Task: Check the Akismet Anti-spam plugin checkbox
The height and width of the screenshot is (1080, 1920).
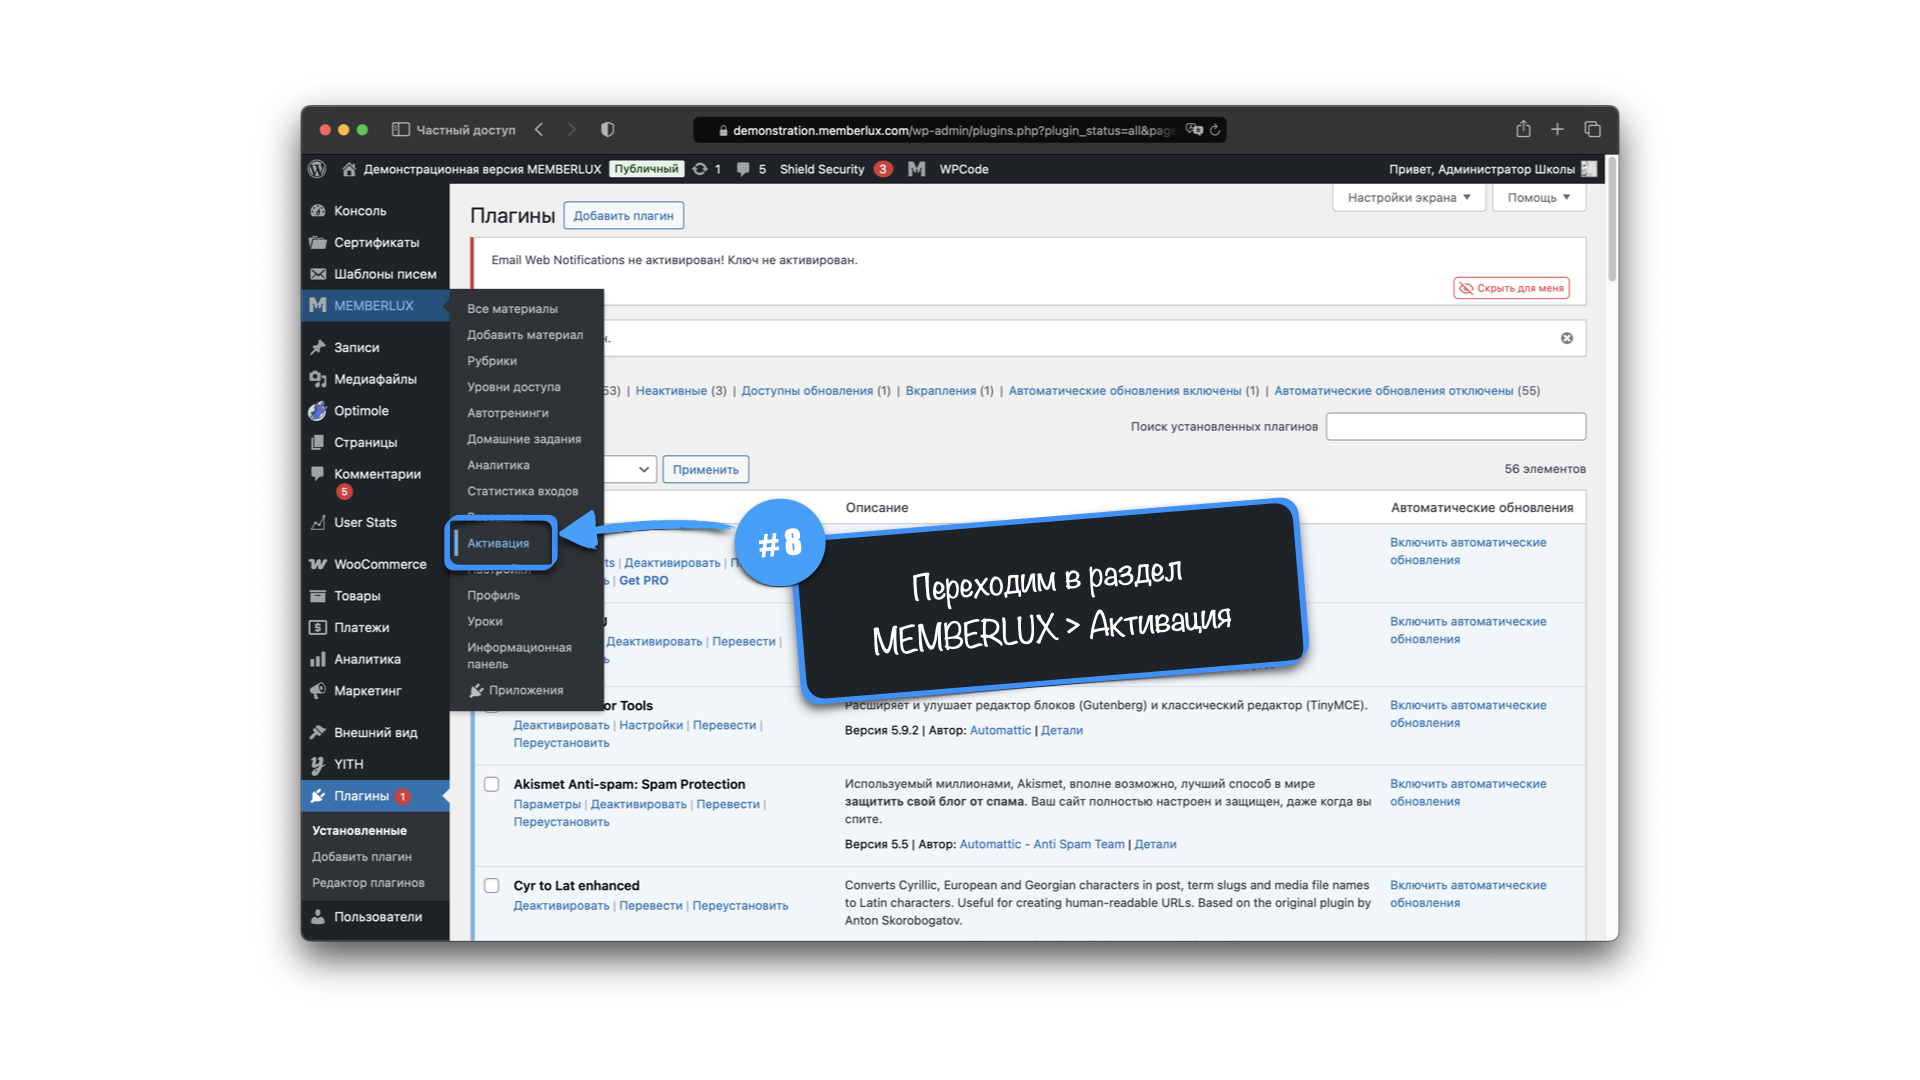Action: pos(492,785)
